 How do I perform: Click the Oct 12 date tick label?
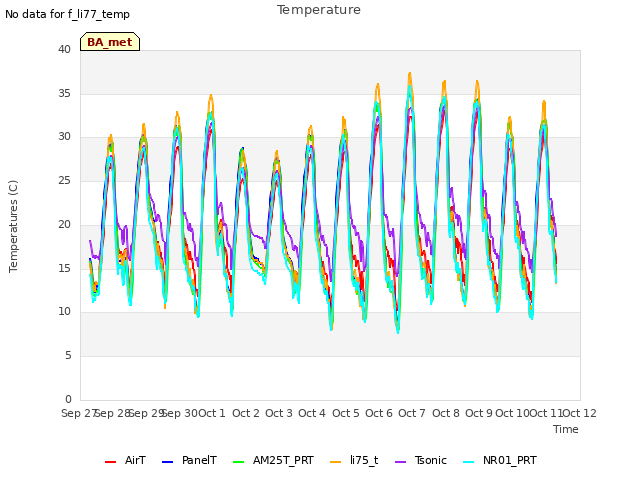coord(579,413)
